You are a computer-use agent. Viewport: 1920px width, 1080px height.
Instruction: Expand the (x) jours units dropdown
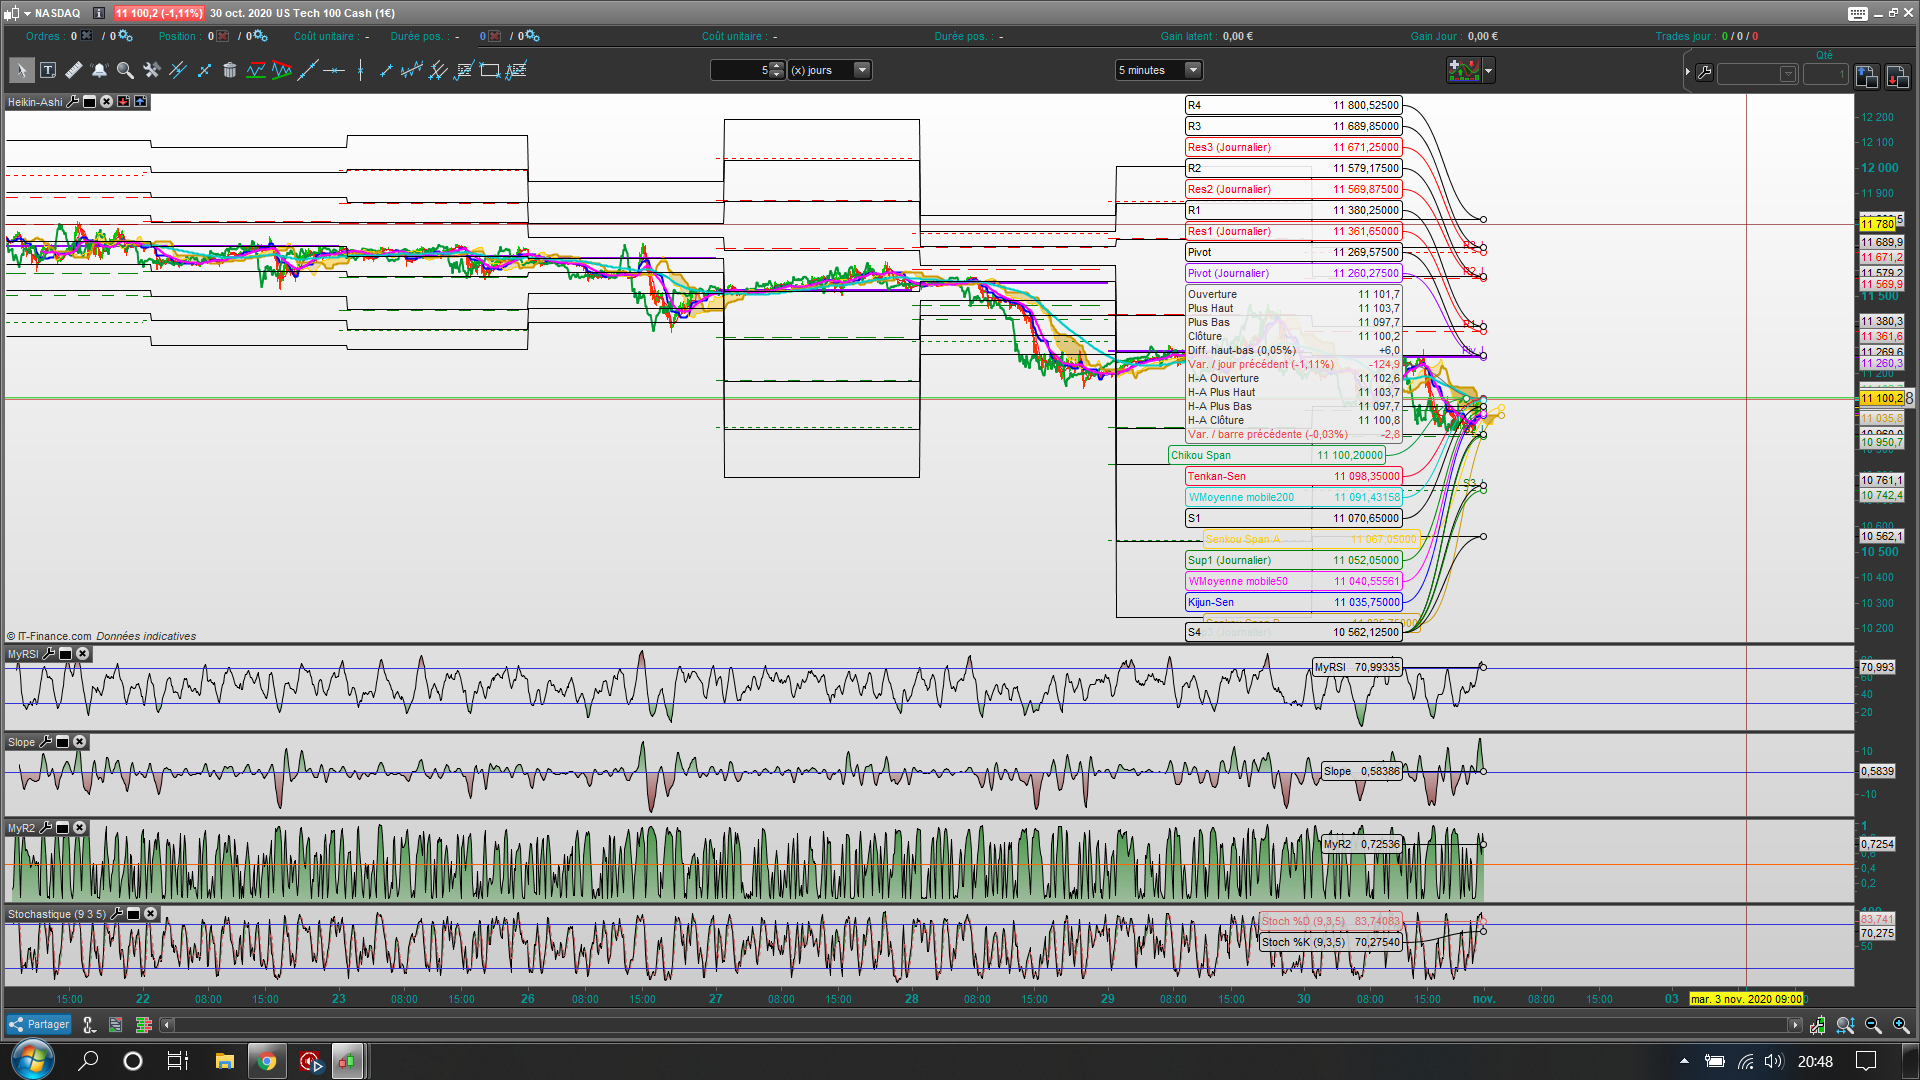click(862, 70)
